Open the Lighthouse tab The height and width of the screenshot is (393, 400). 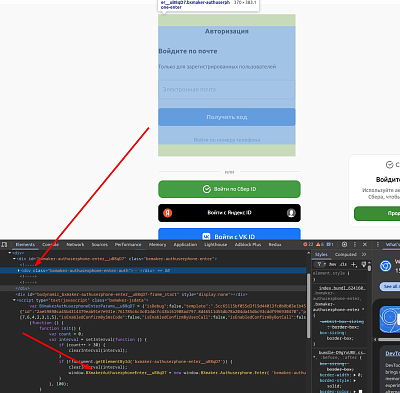point(215,245)
